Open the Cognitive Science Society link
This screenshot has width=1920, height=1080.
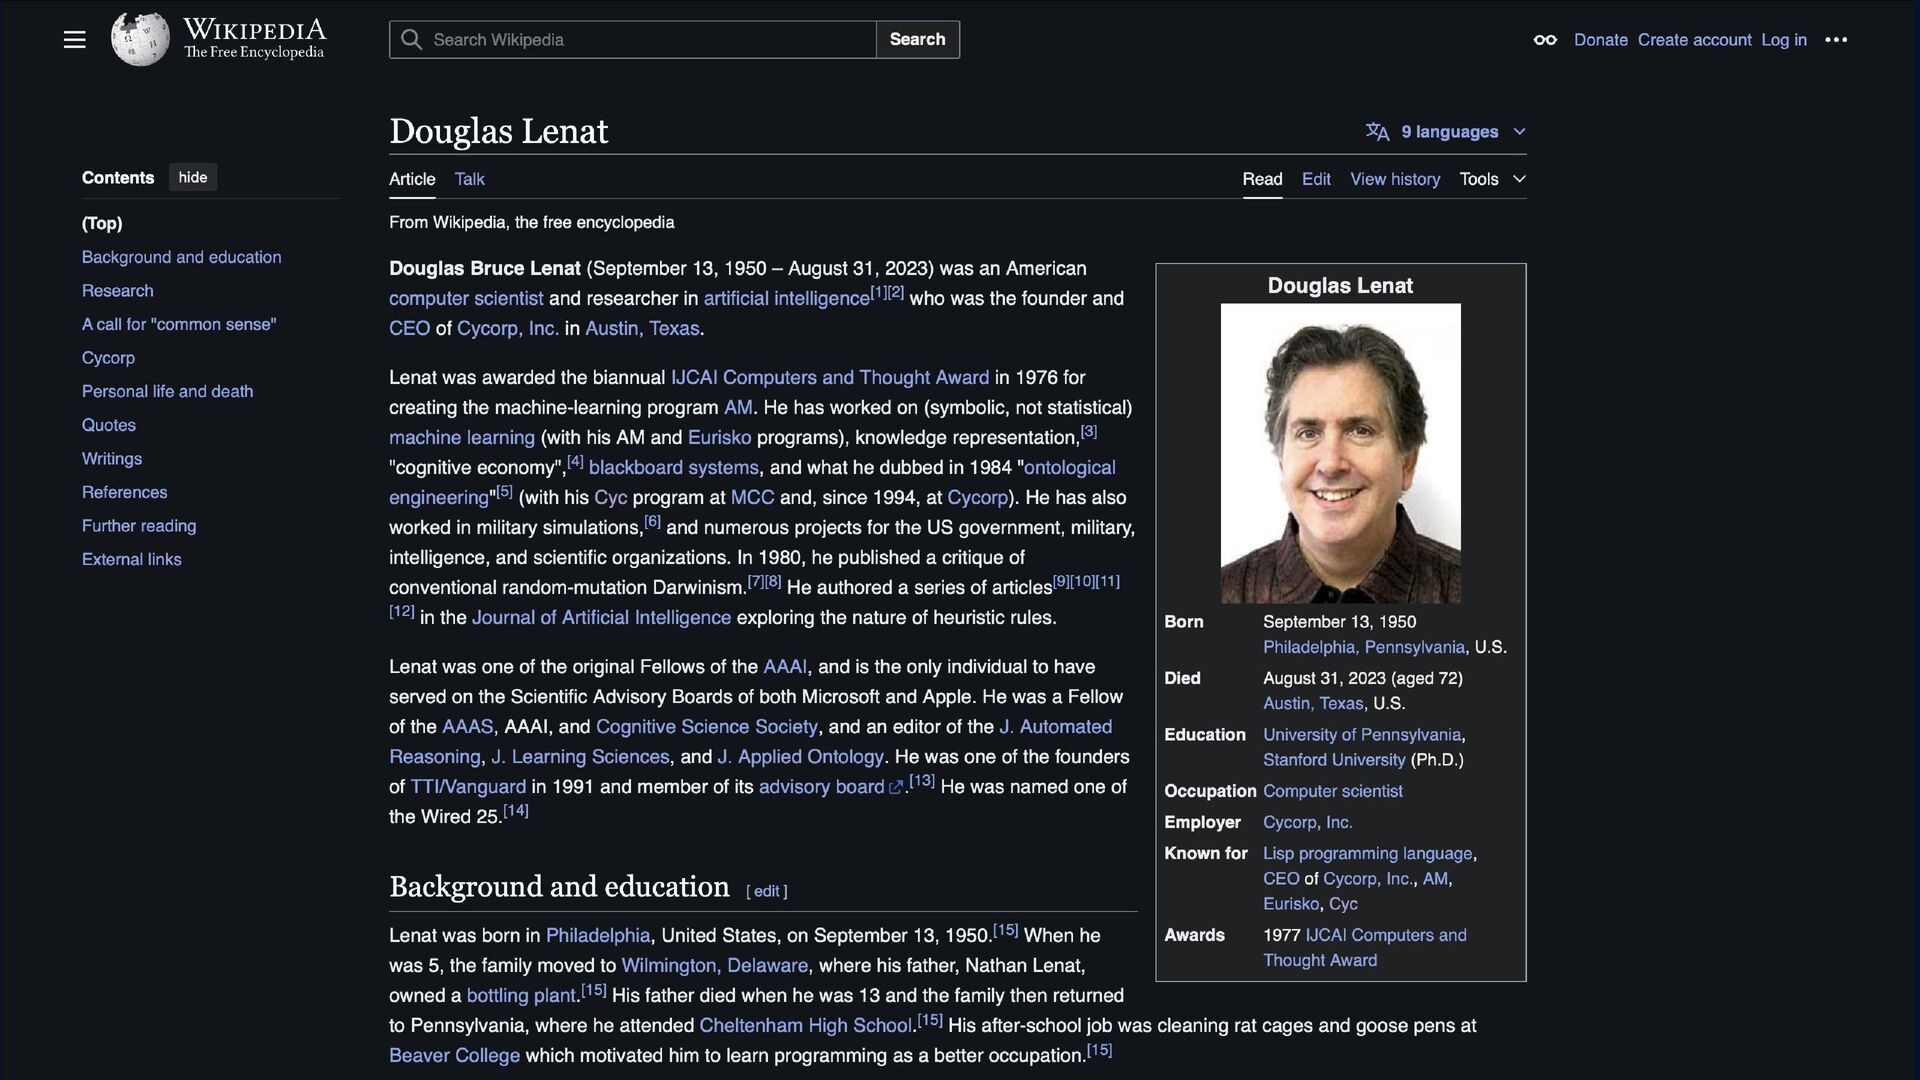pos(706,726)
